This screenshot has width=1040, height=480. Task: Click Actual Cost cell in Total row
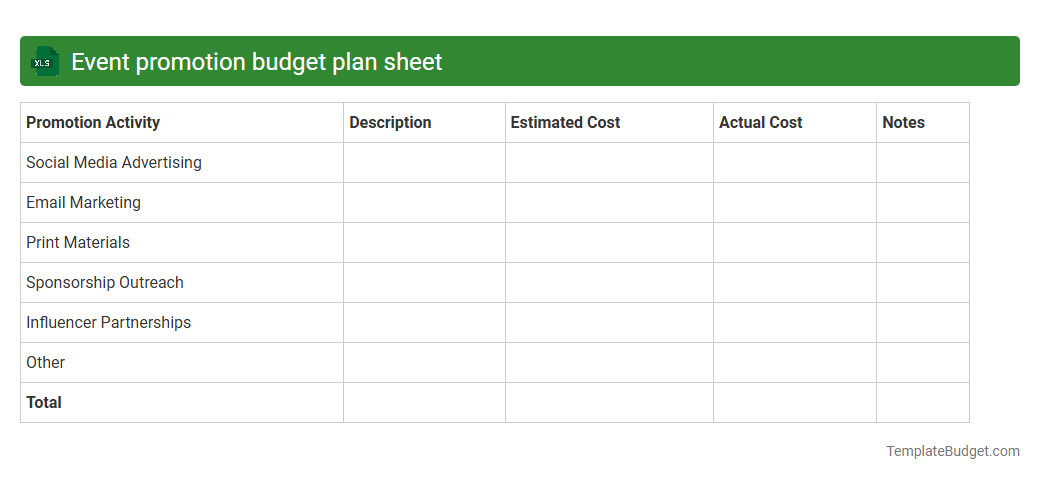click(x=795, y=402)
